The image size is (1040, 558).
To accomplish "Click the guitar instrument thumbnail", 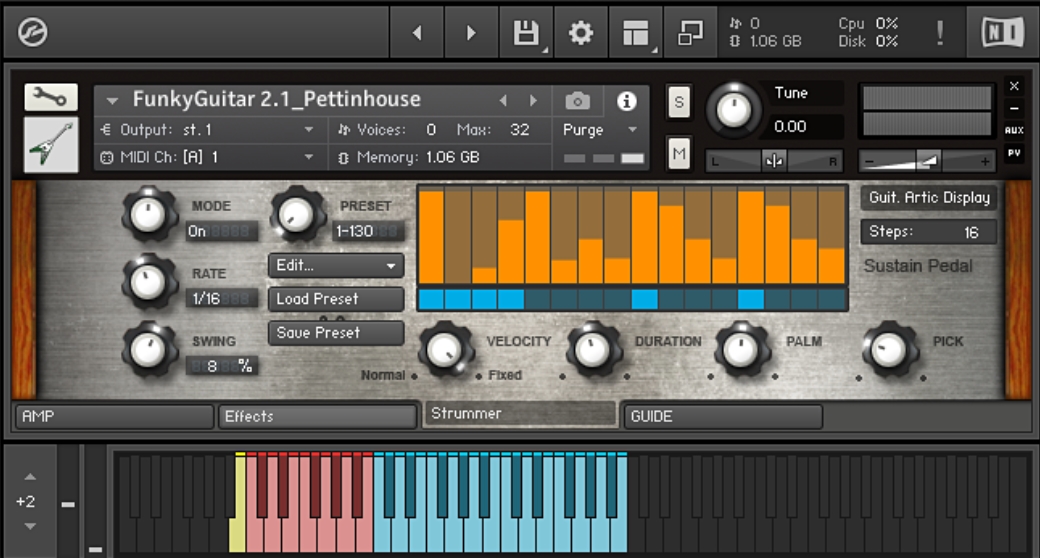I will [x=51, y=145].
